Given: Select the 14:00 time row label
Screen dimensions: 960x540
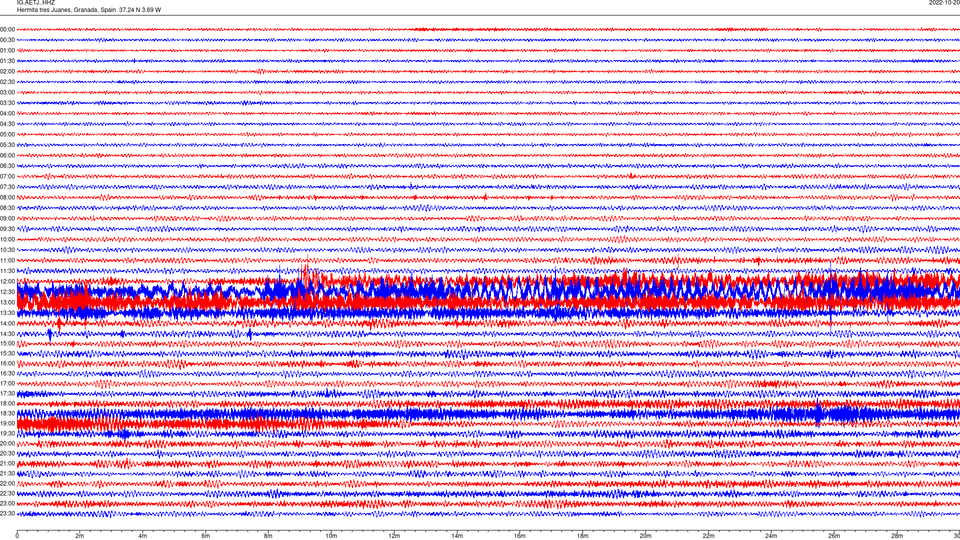Looking at the screenshot, I should click(x=7, y=323).
